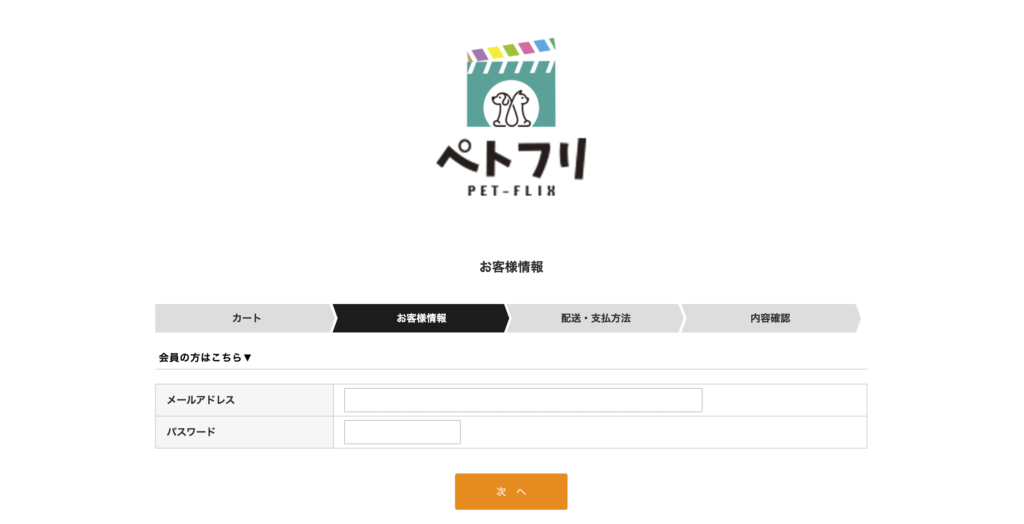
Task: Select the カート step tab
Action: [x=246, y=318]
